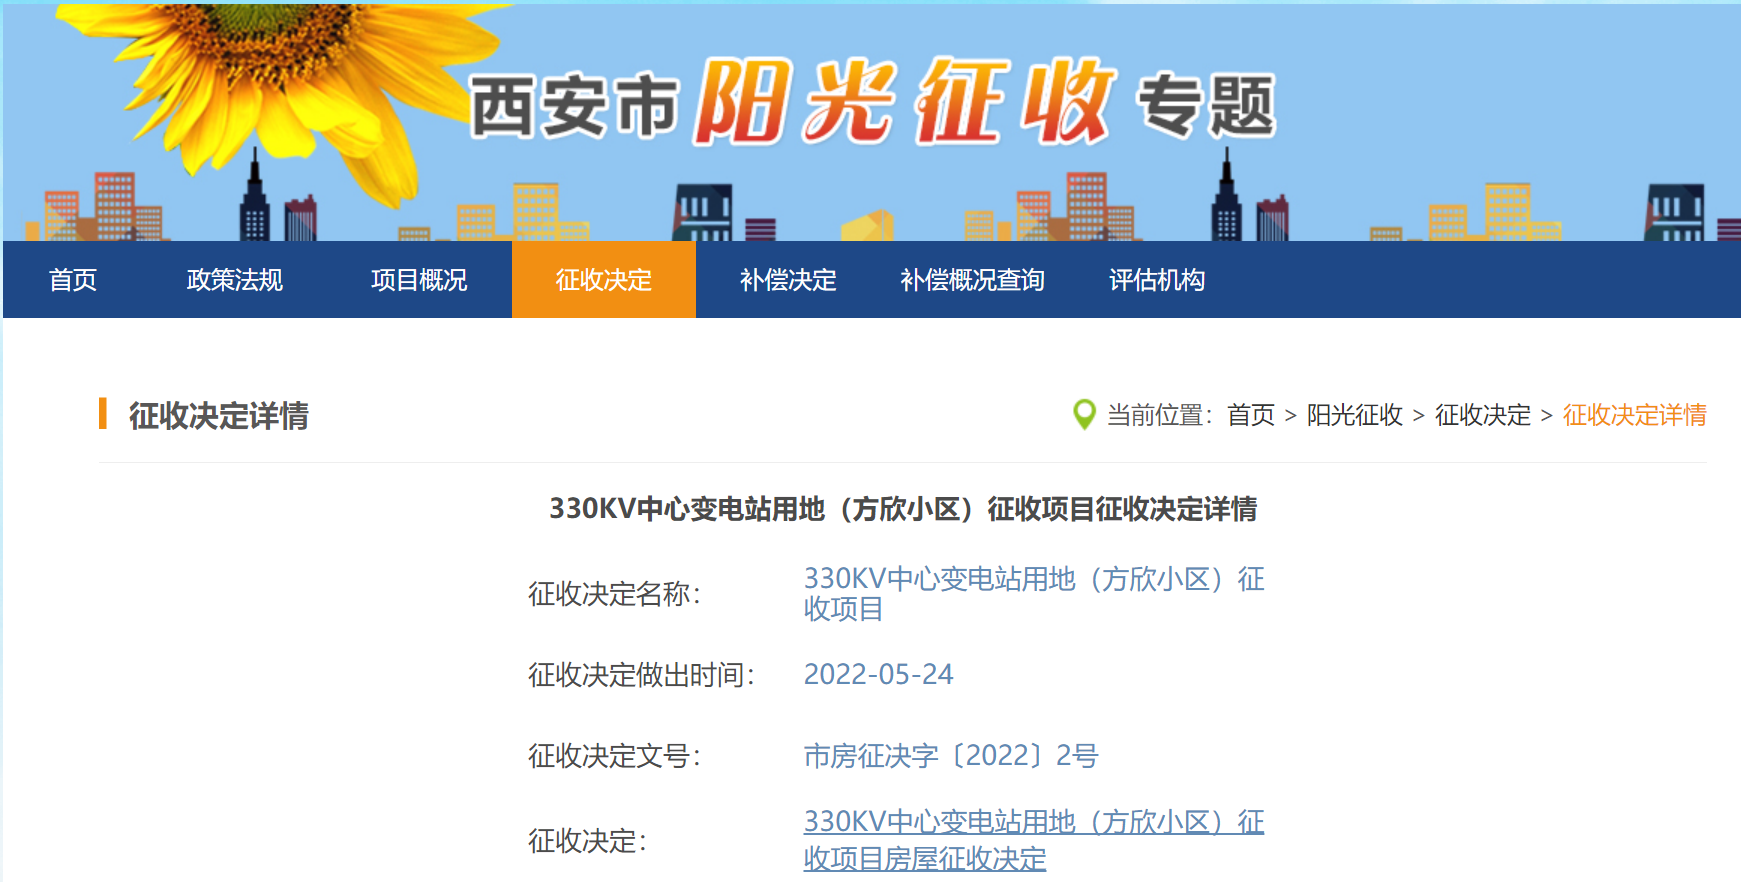The image size is (1741, 882).
Task: Open the 政策法规 navigation tab
Action: [235, 280]
